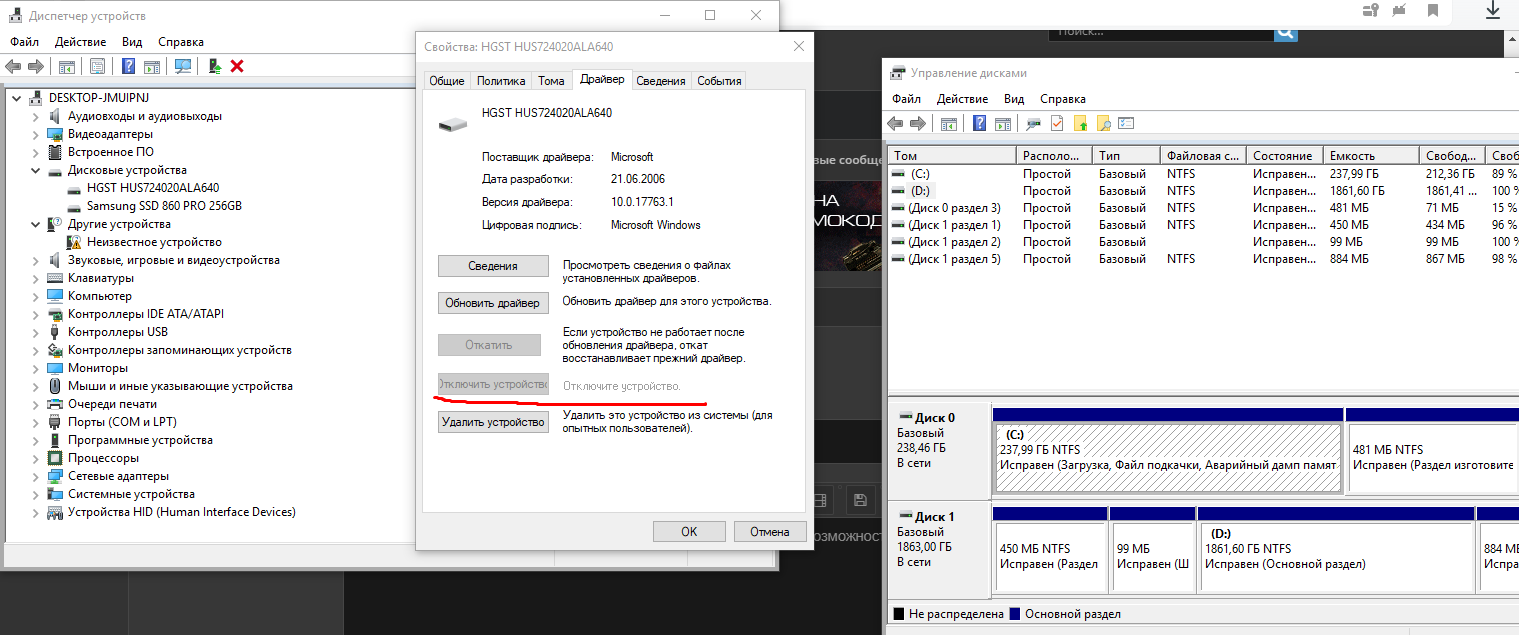
Task: Click the red X uninstall device icon
Action: click(237, 66)
